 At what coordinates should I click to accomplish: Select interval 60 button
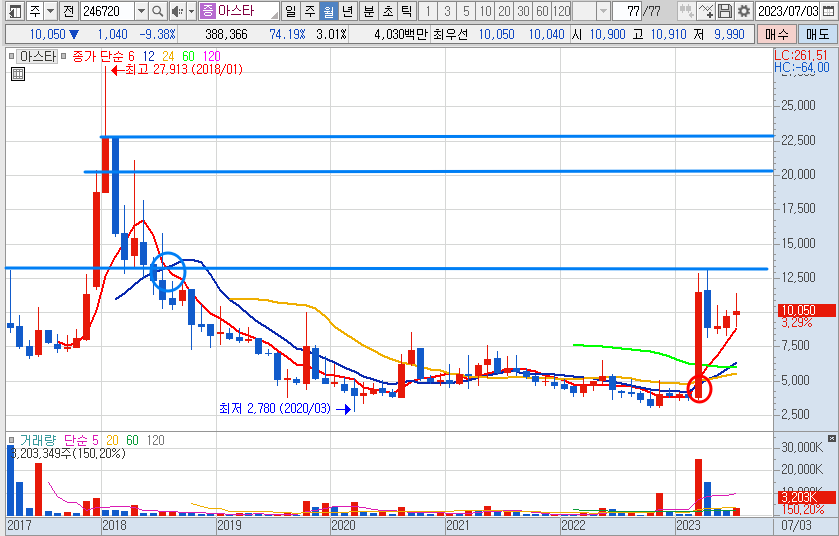(543, 11)
